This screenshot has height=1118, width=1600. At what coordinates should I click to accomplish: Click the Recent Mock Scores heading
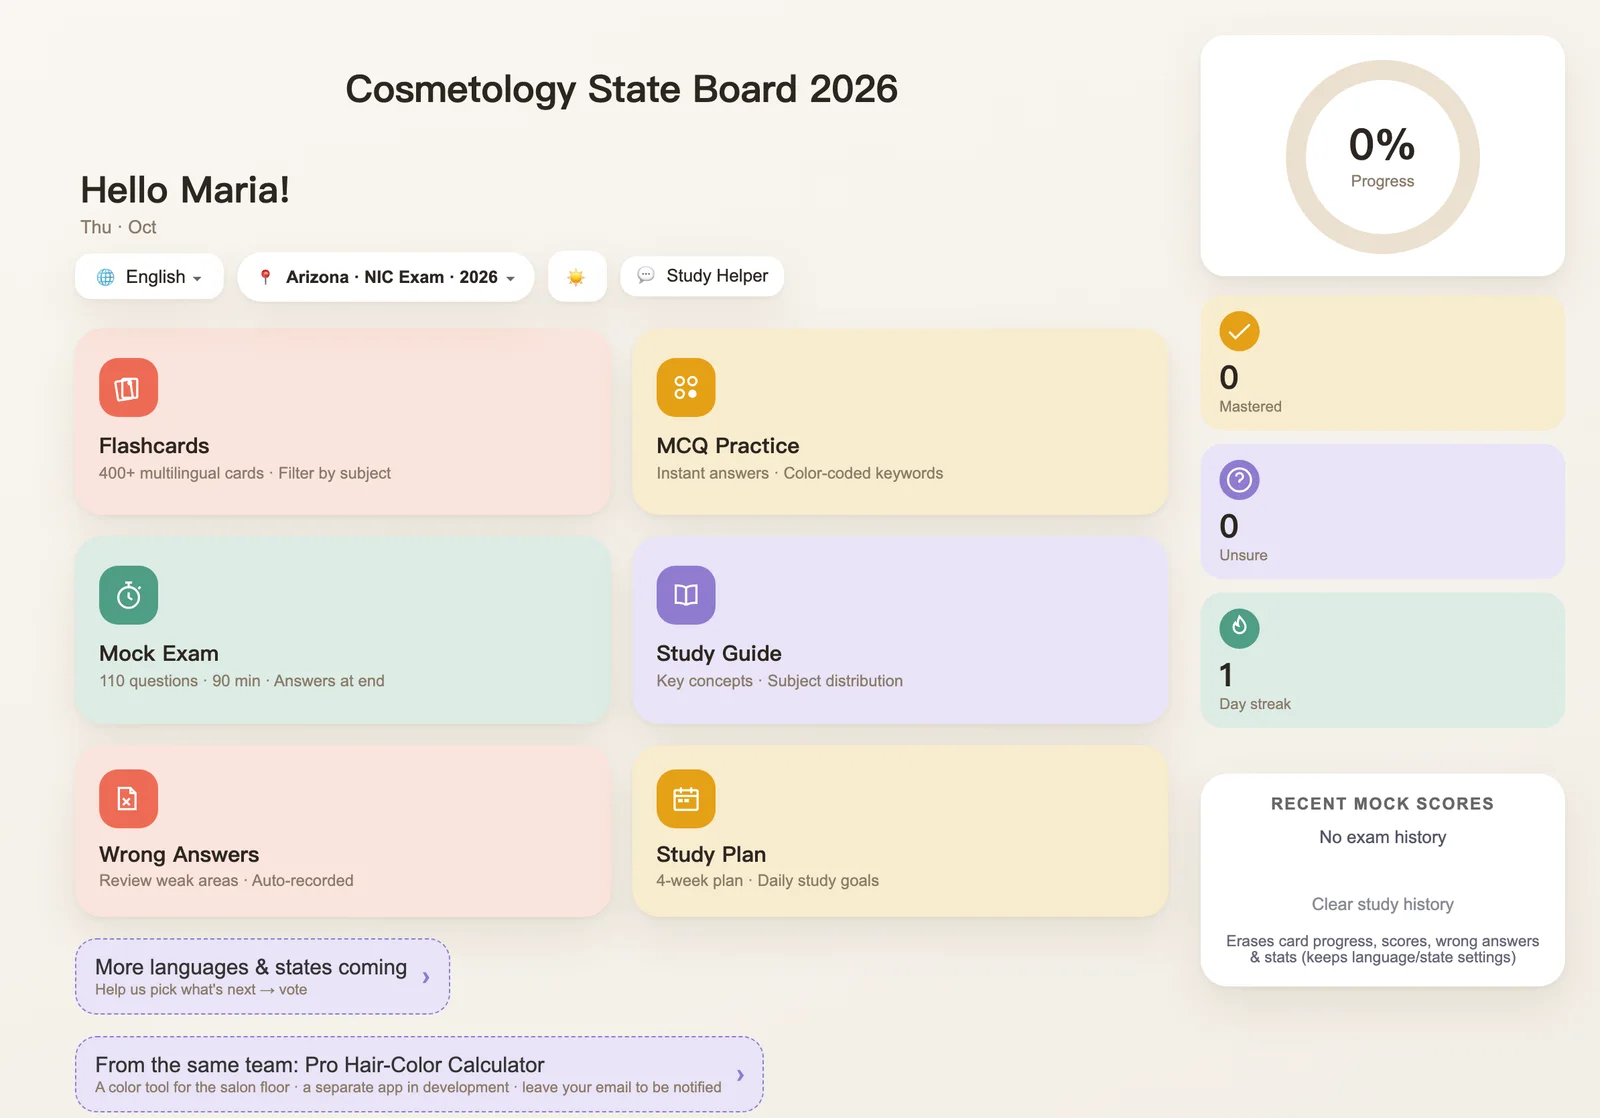1383,804
